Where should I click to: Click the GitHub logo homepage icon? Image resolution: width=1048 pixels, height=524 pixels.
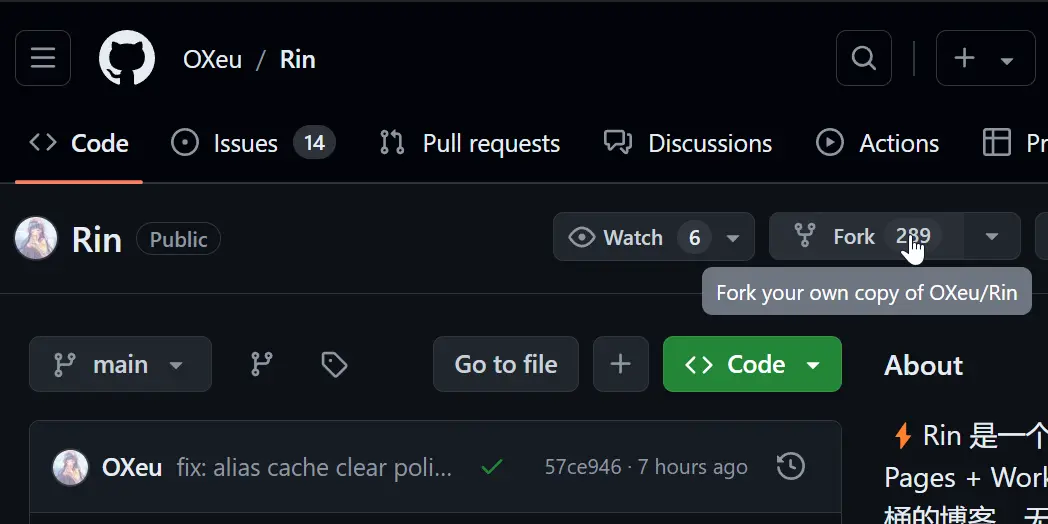click(x=127, y=58)
